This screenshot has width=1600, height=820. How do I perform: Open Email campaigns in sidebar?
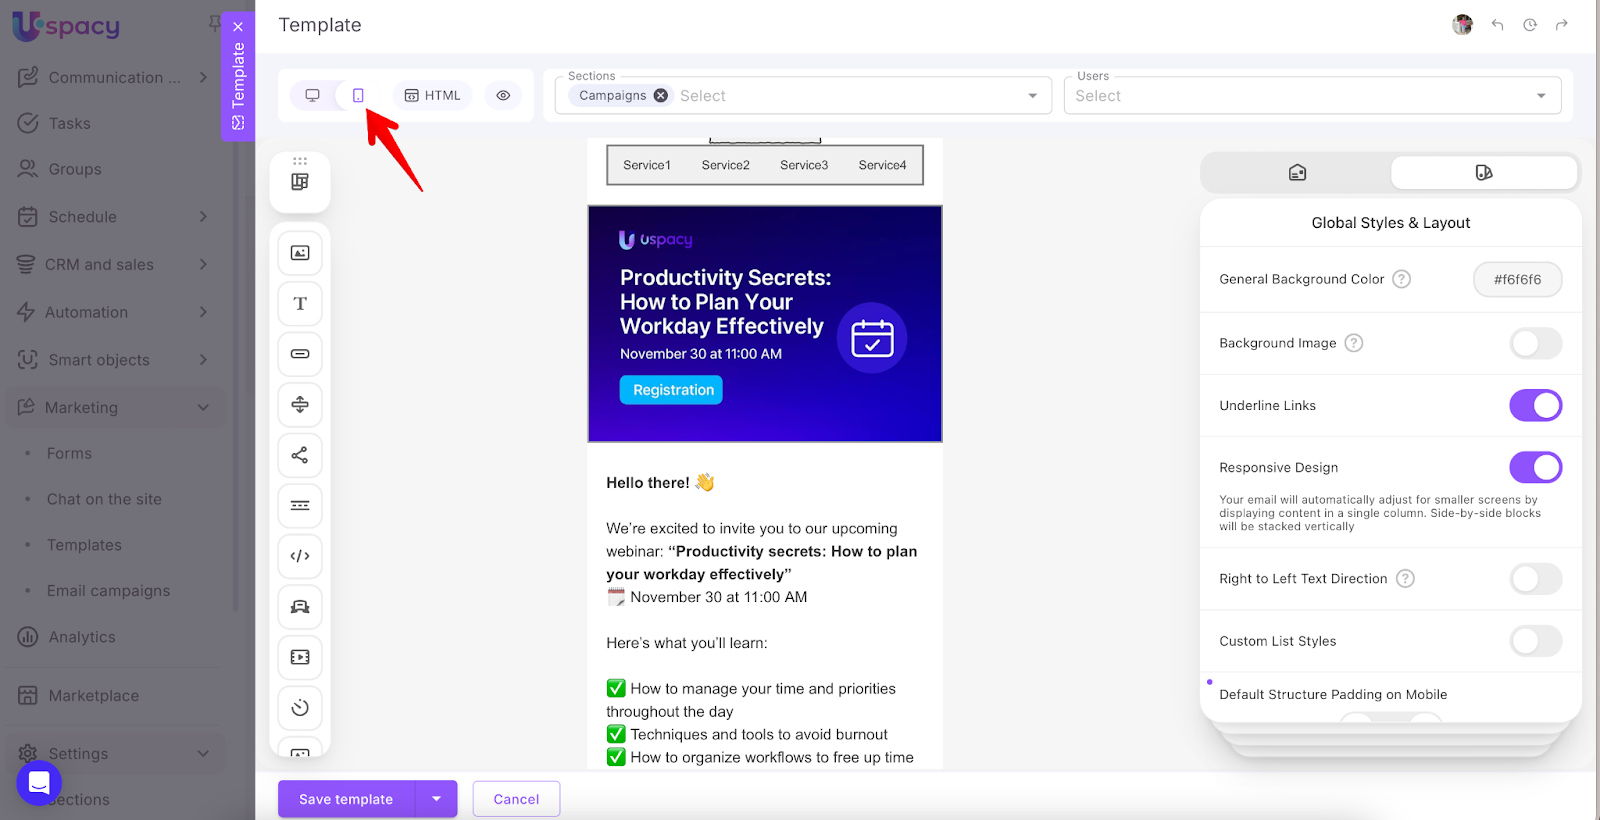(108, 591)
